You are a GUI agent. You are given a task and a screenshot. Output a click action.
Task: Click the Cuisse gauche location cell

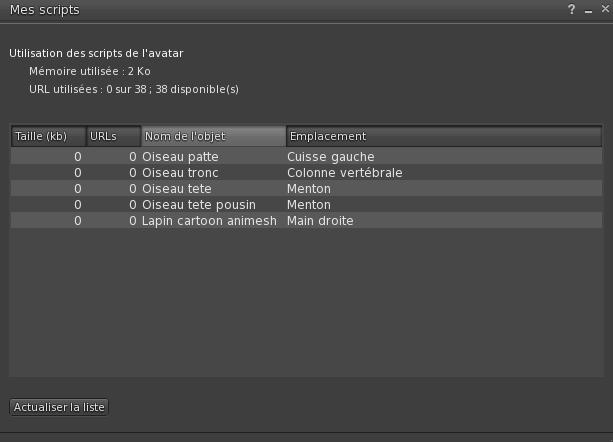click(x=331, y=157)
